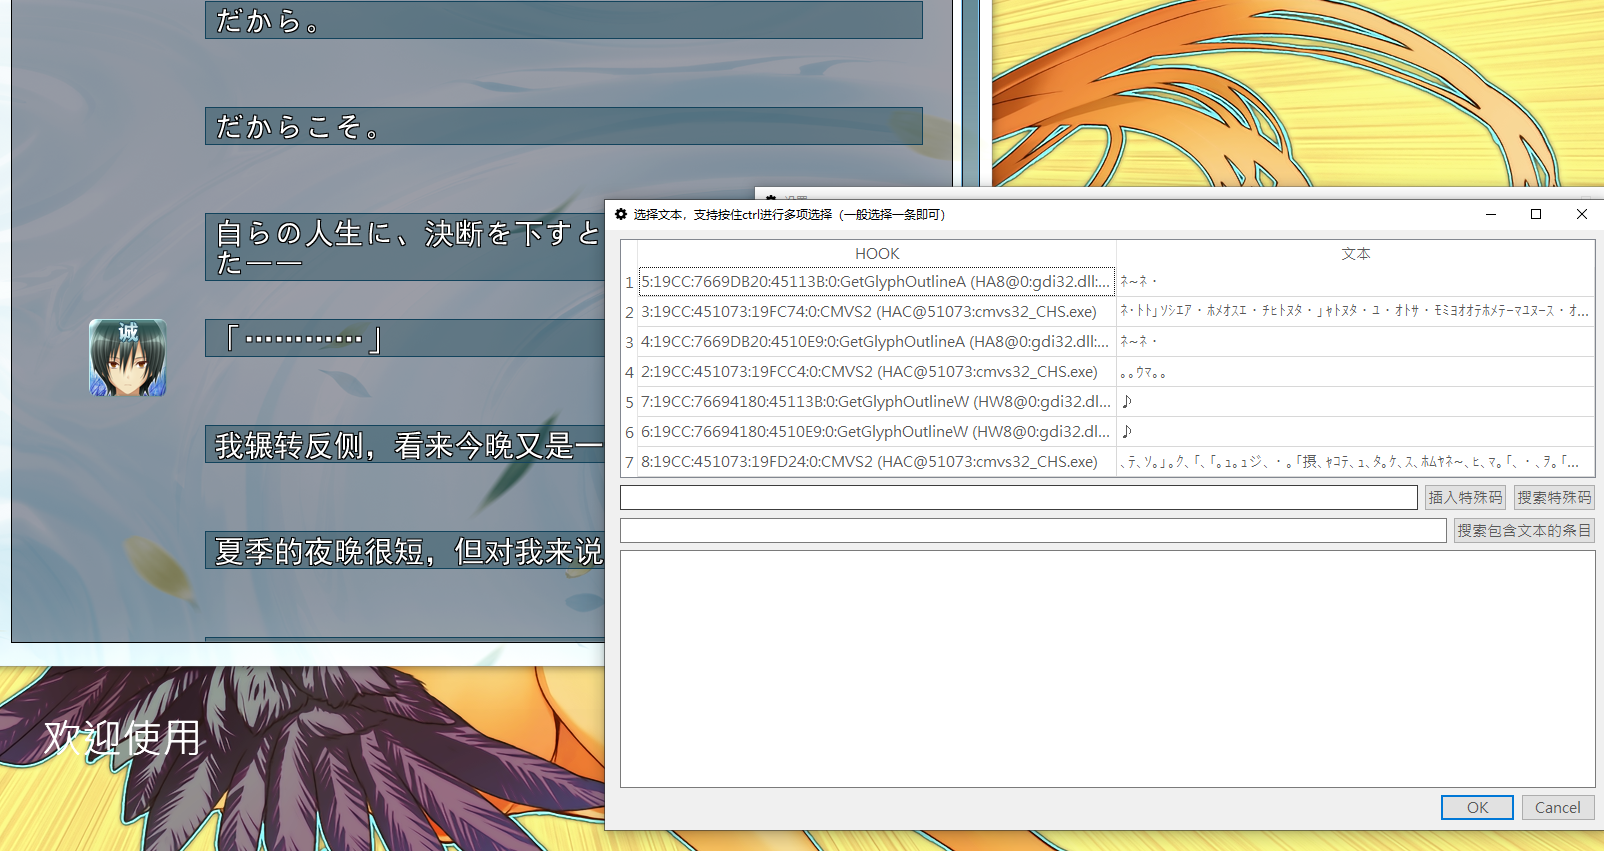Click the 插入特殊码 button

1465,497
